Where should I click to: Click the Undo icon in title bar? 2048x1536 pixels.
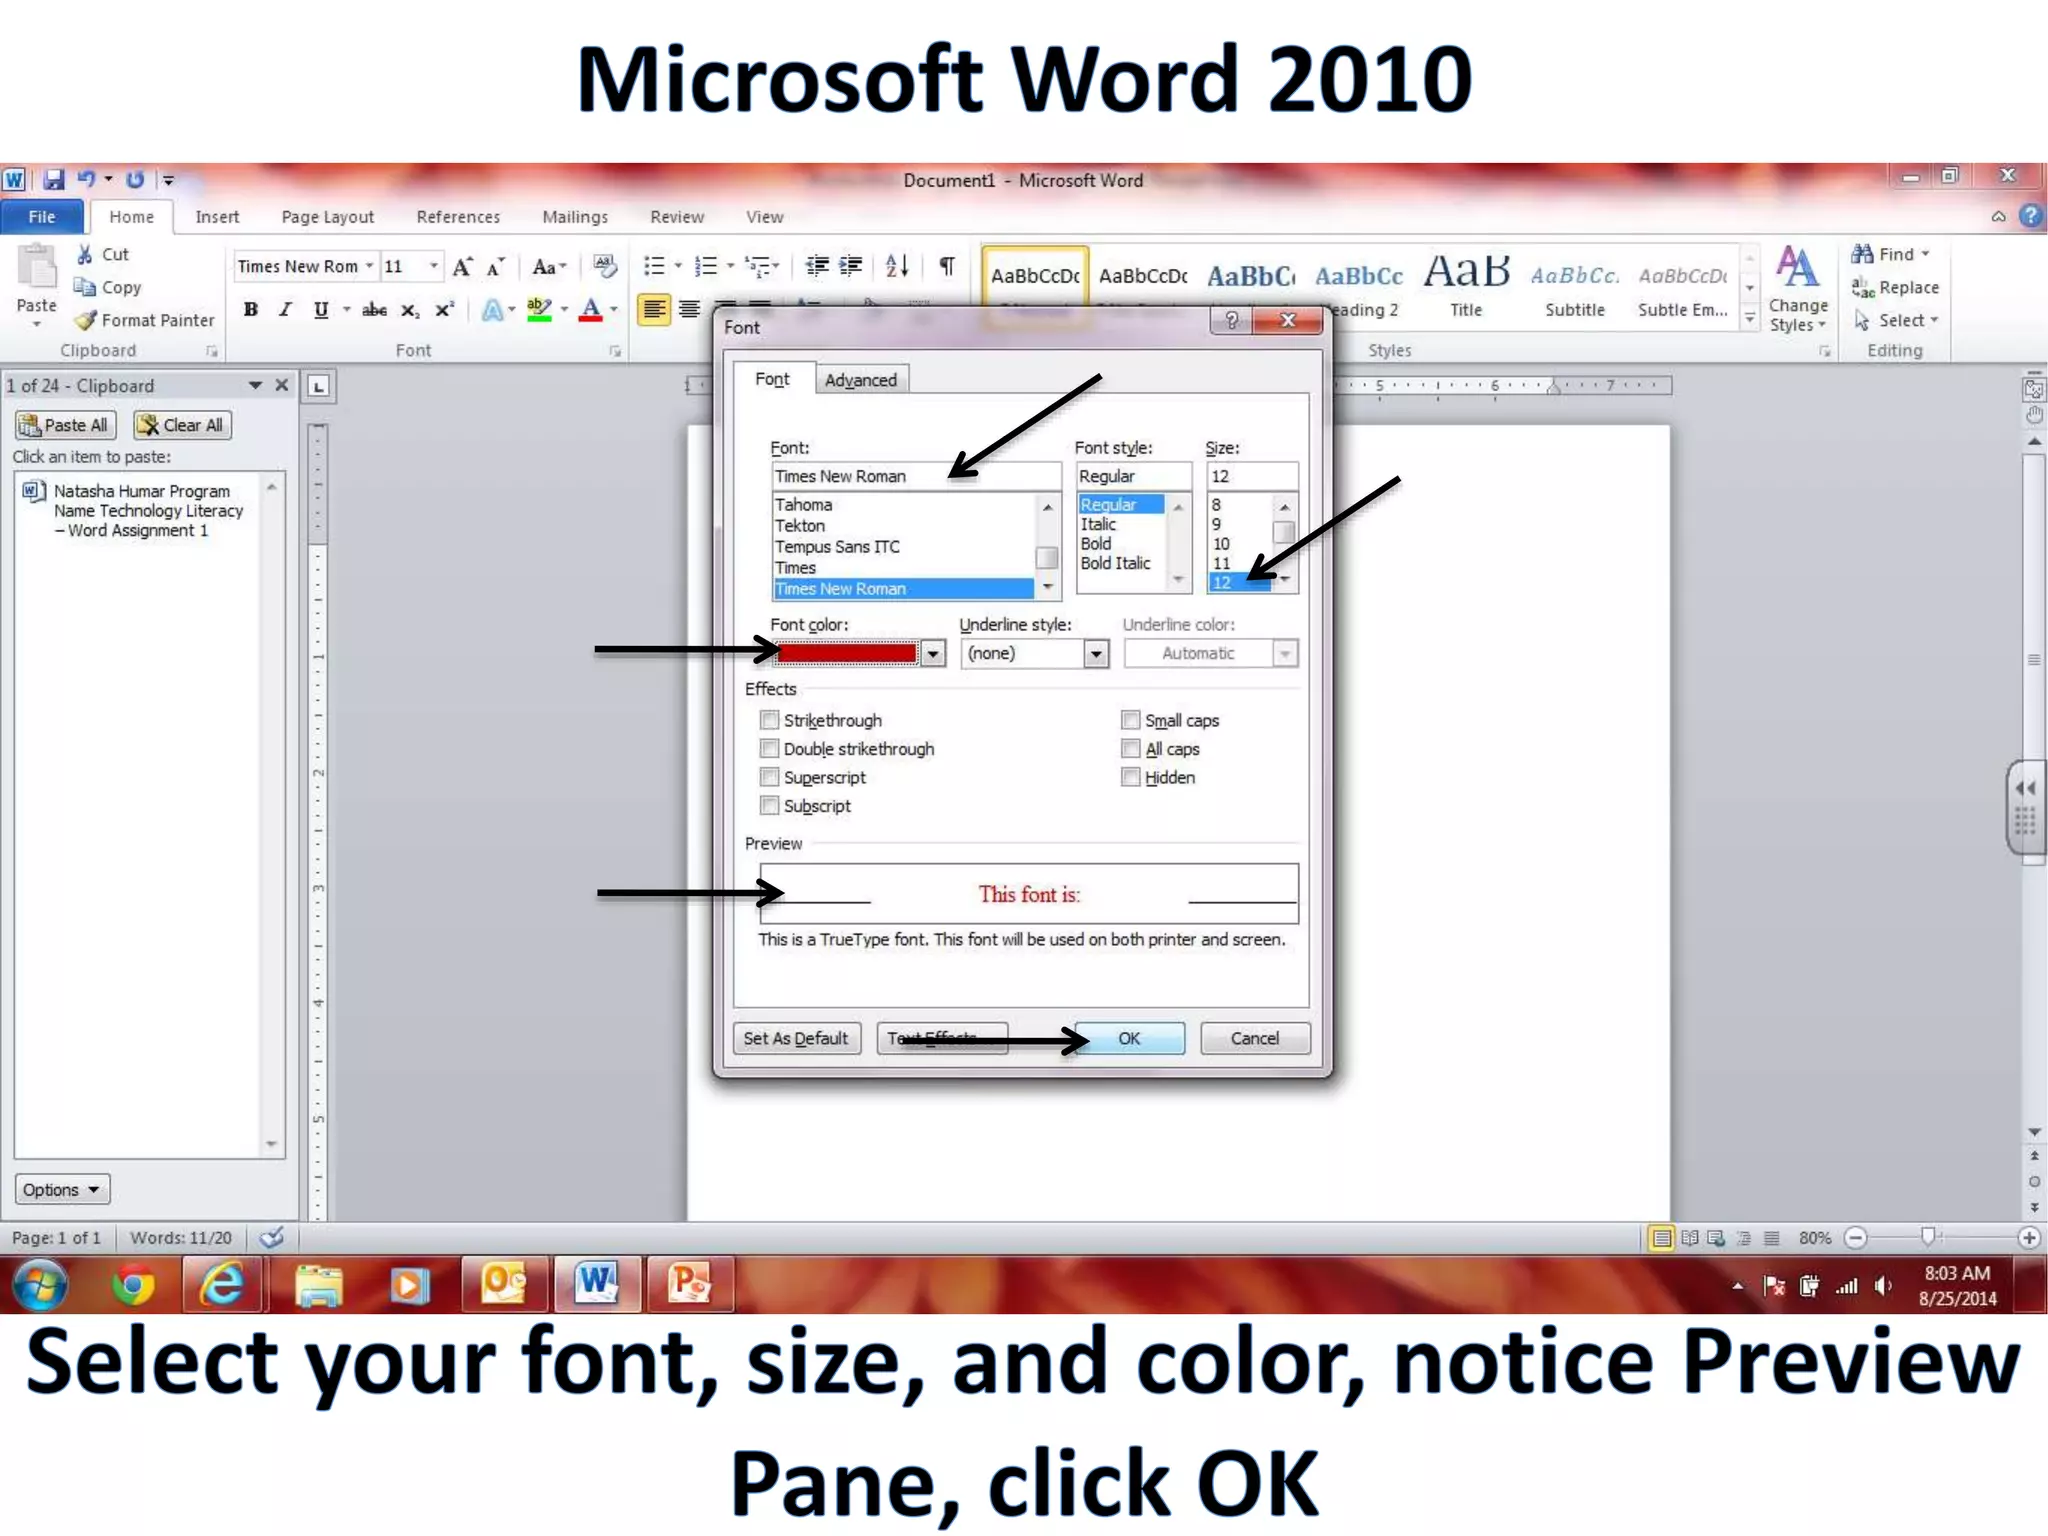pos(87,179)
